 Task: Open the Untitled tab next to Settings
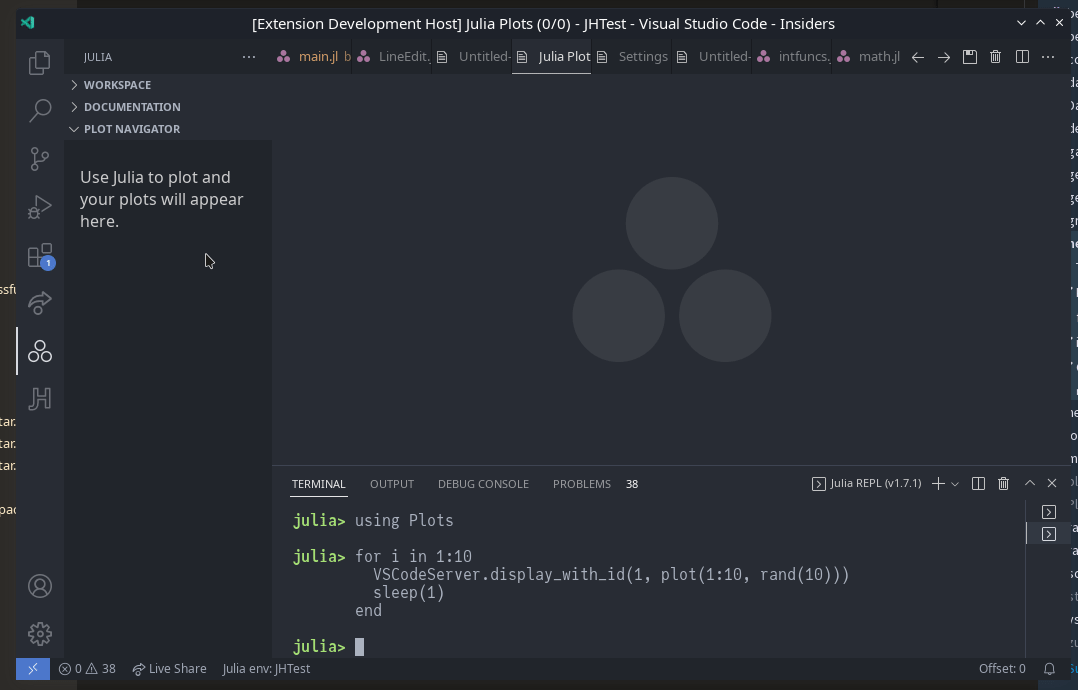pos(714,57)
